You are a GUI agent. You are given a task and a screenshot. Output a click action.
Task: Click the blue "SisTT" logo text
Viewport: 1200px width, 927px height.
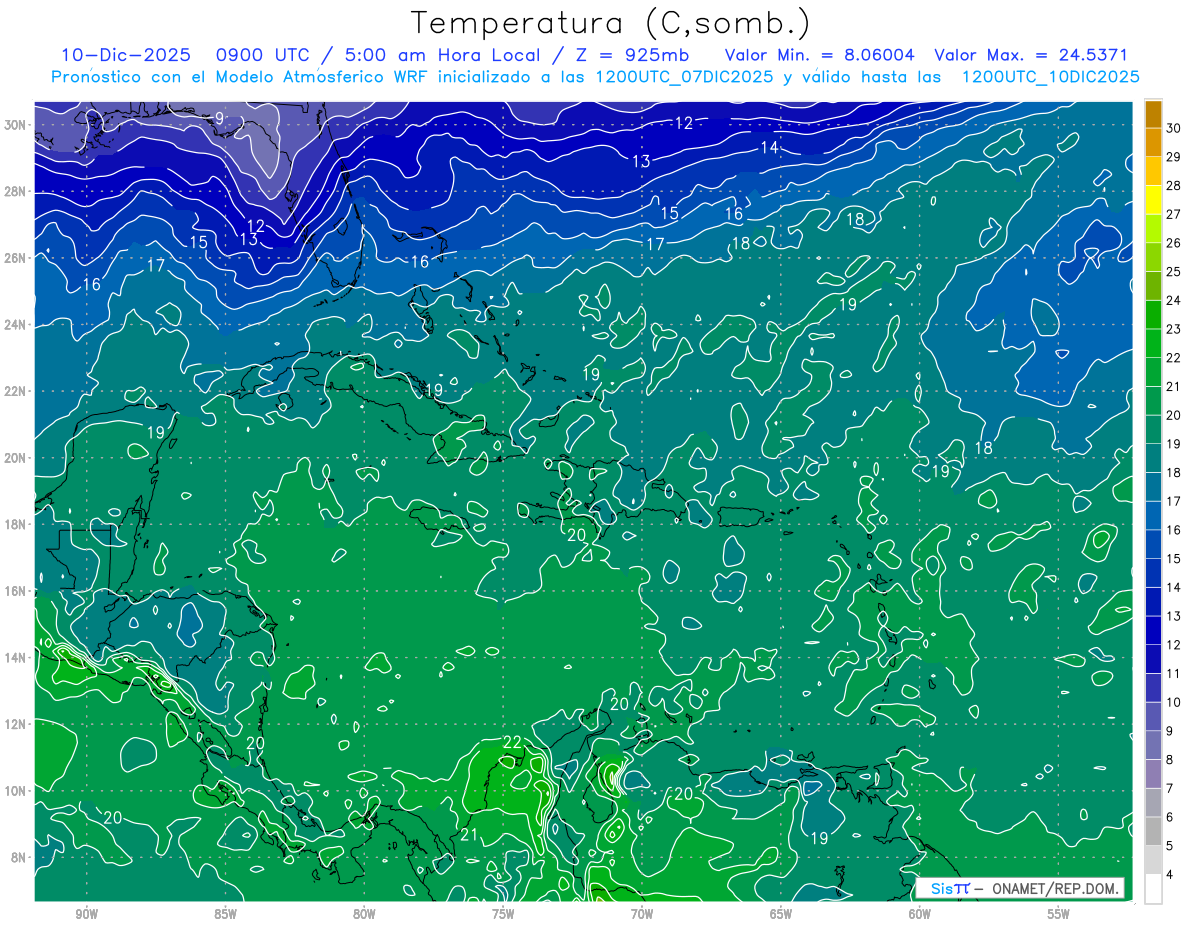(949, 888)
